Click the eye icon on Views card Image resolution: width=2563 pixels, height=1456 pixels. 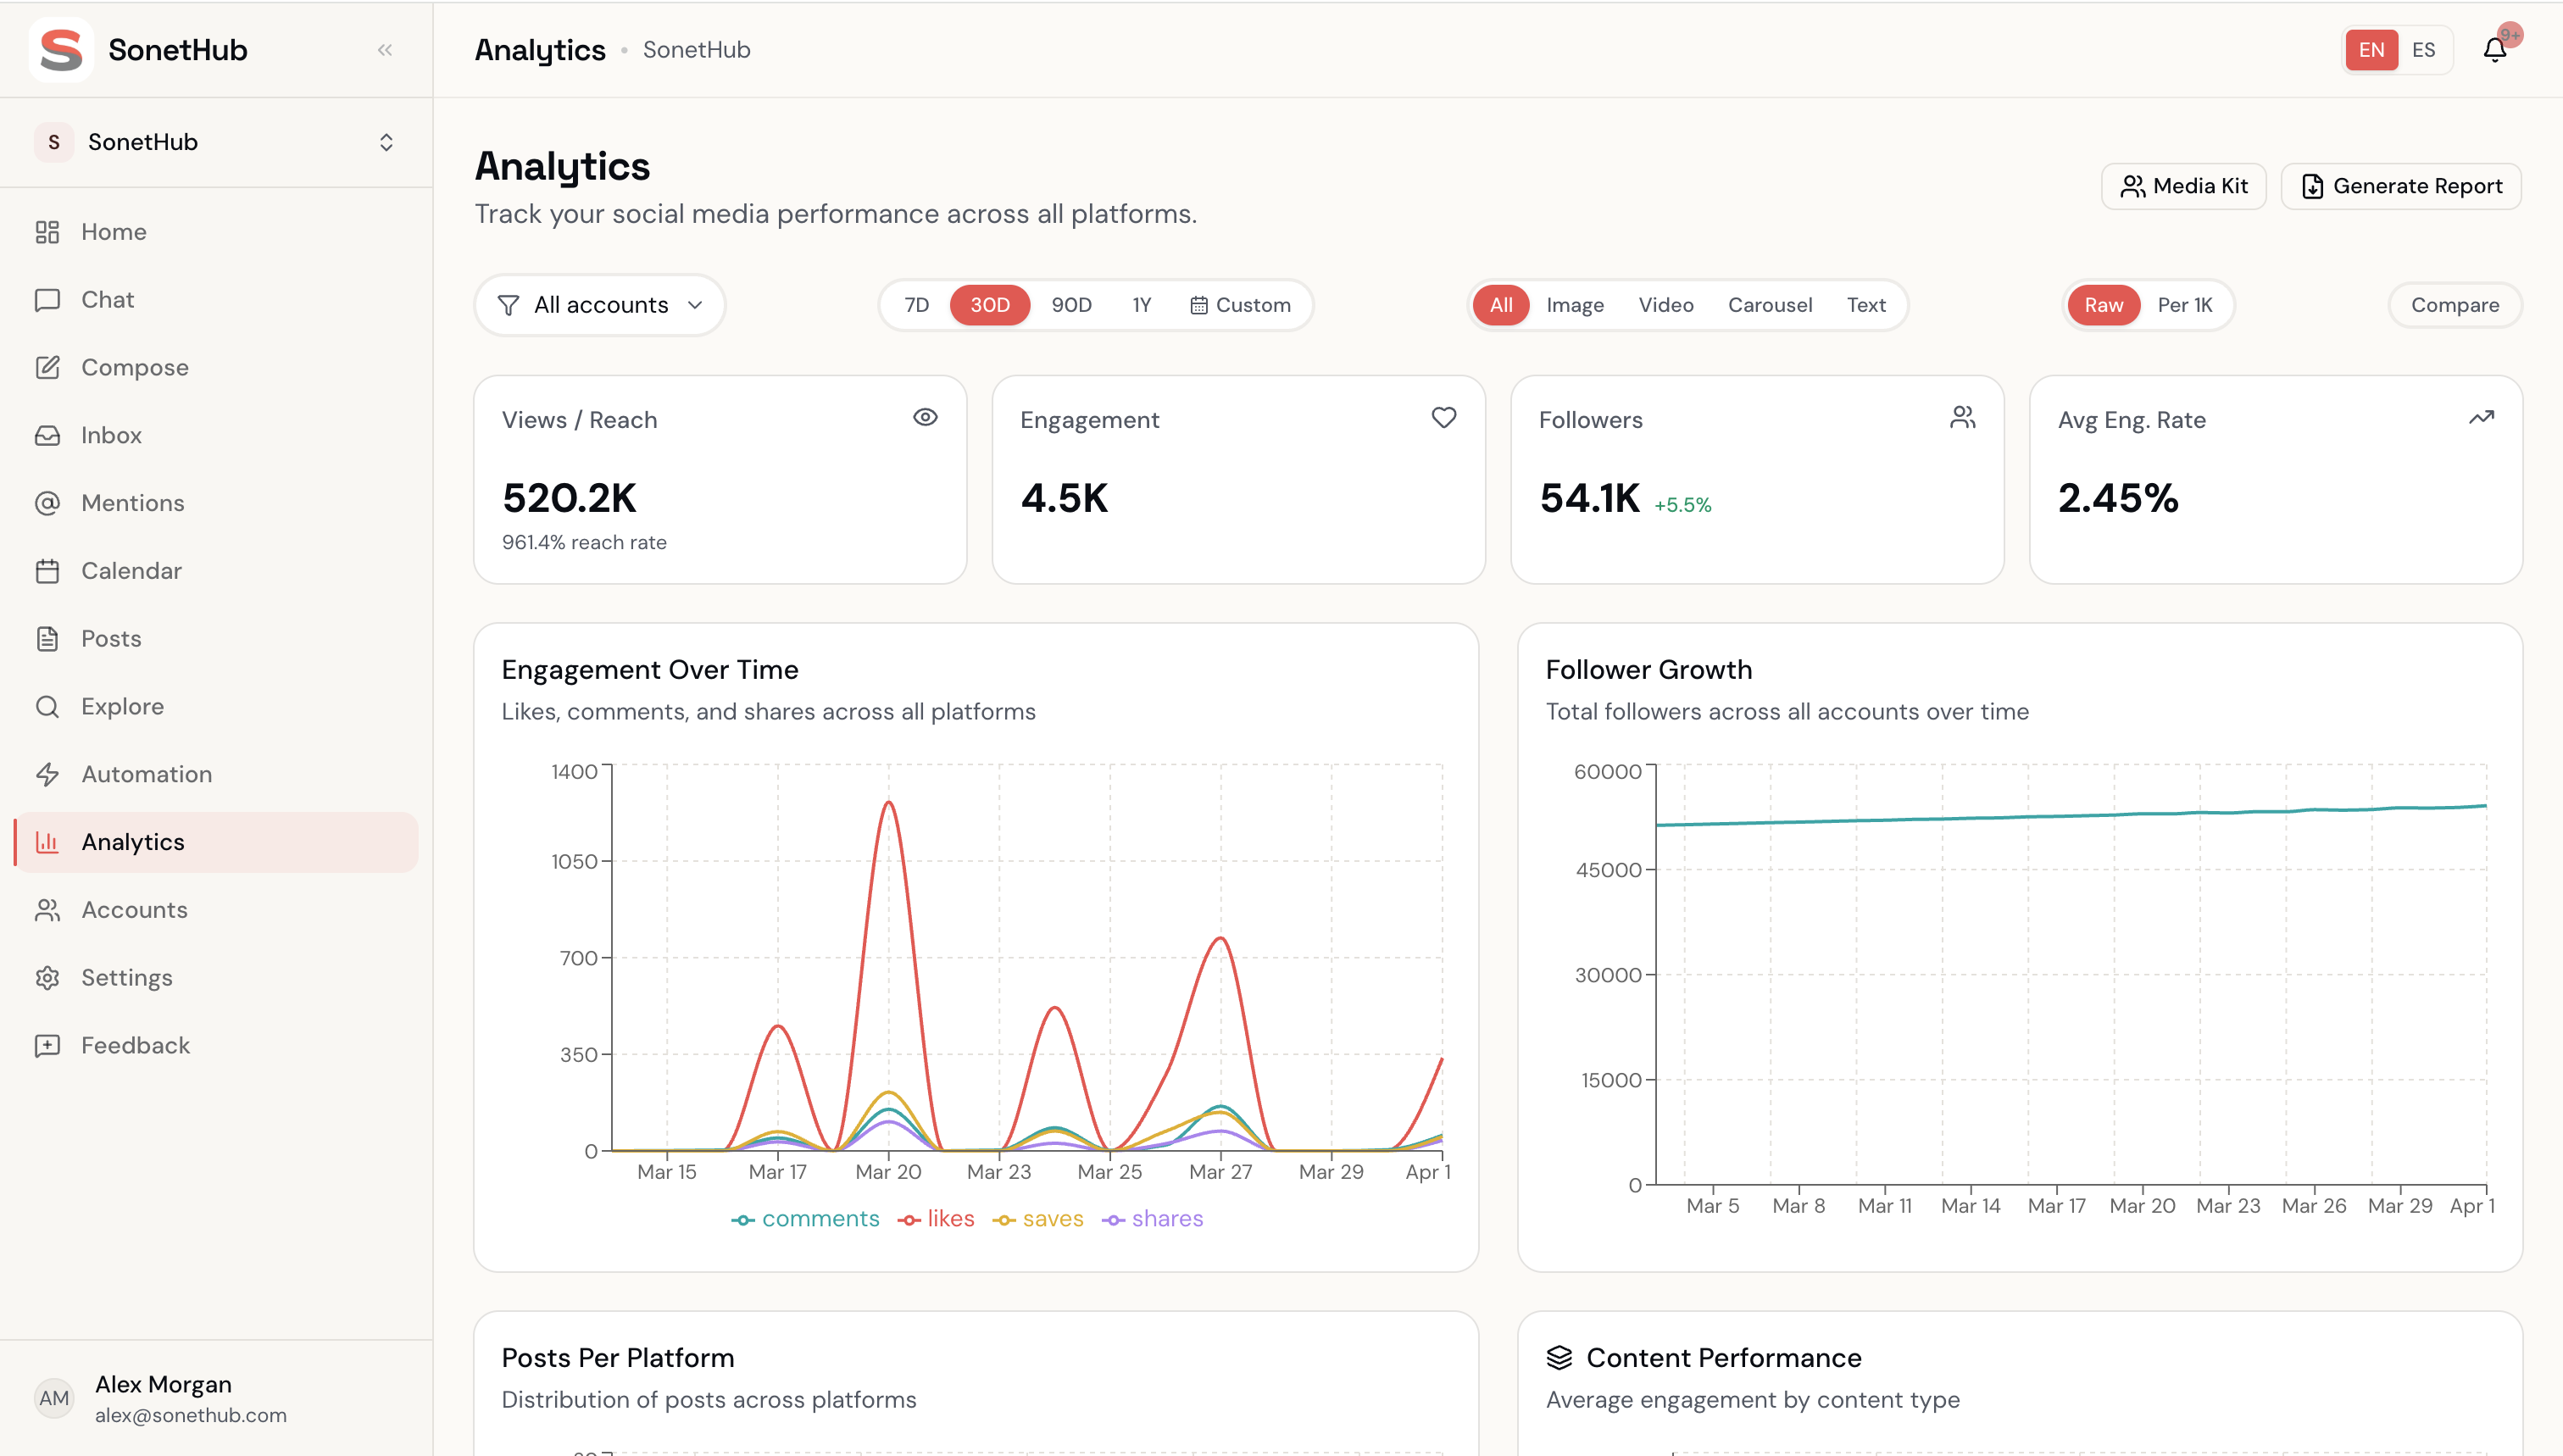tap(925, 417)
